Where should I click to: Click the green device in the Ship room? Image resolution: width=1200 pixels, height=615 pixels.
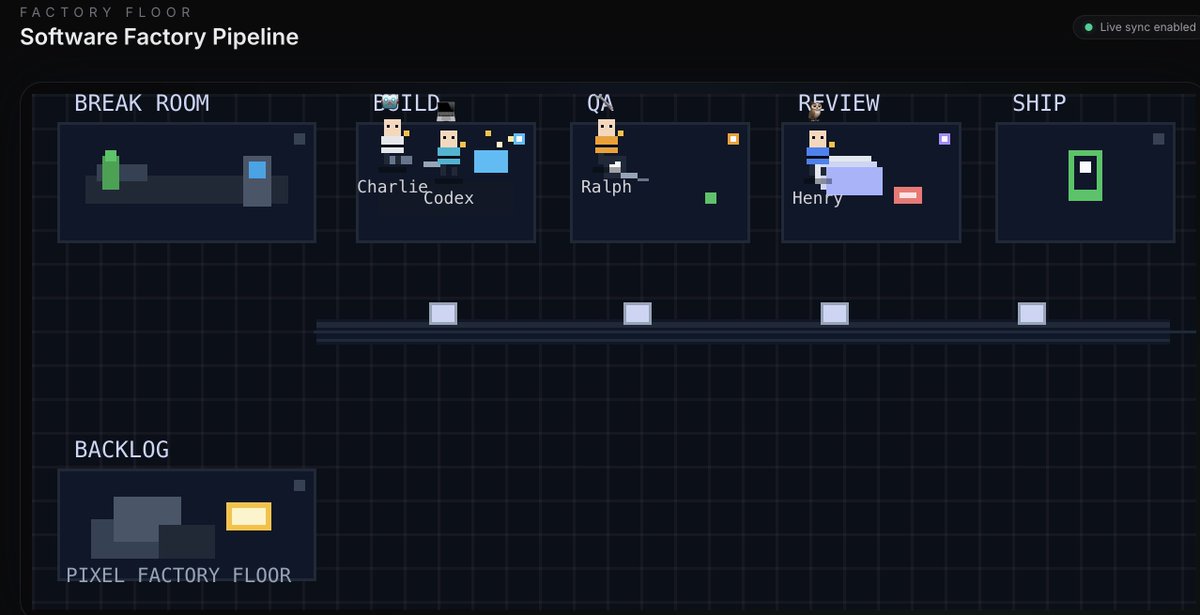click(1085, 175)
